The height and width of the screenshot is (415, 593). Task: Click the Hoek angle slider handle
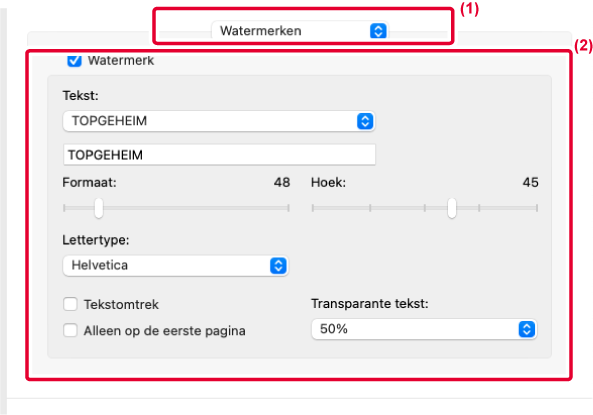(x=452, y=208)
